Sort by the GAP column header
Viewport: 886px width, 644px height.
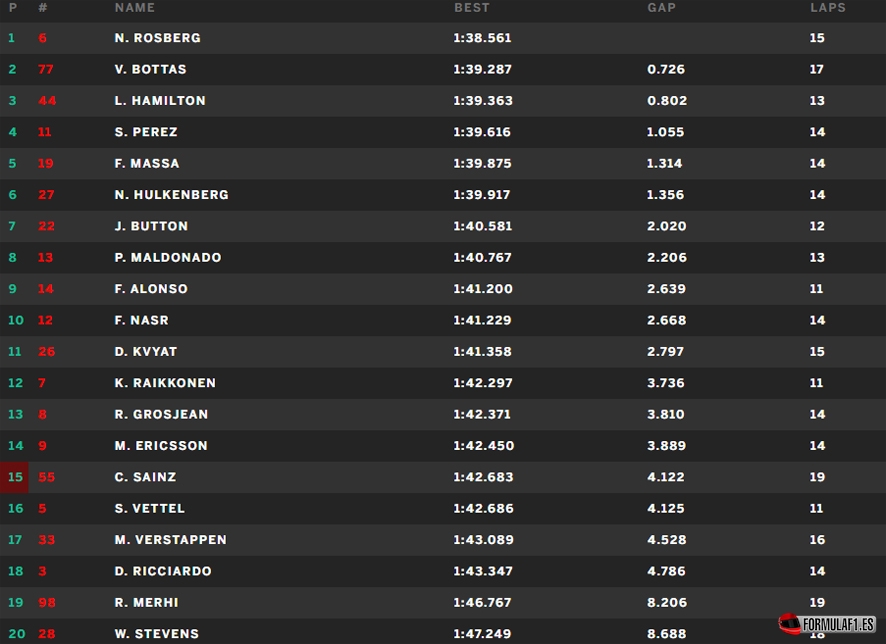click(x=661, y=8)
